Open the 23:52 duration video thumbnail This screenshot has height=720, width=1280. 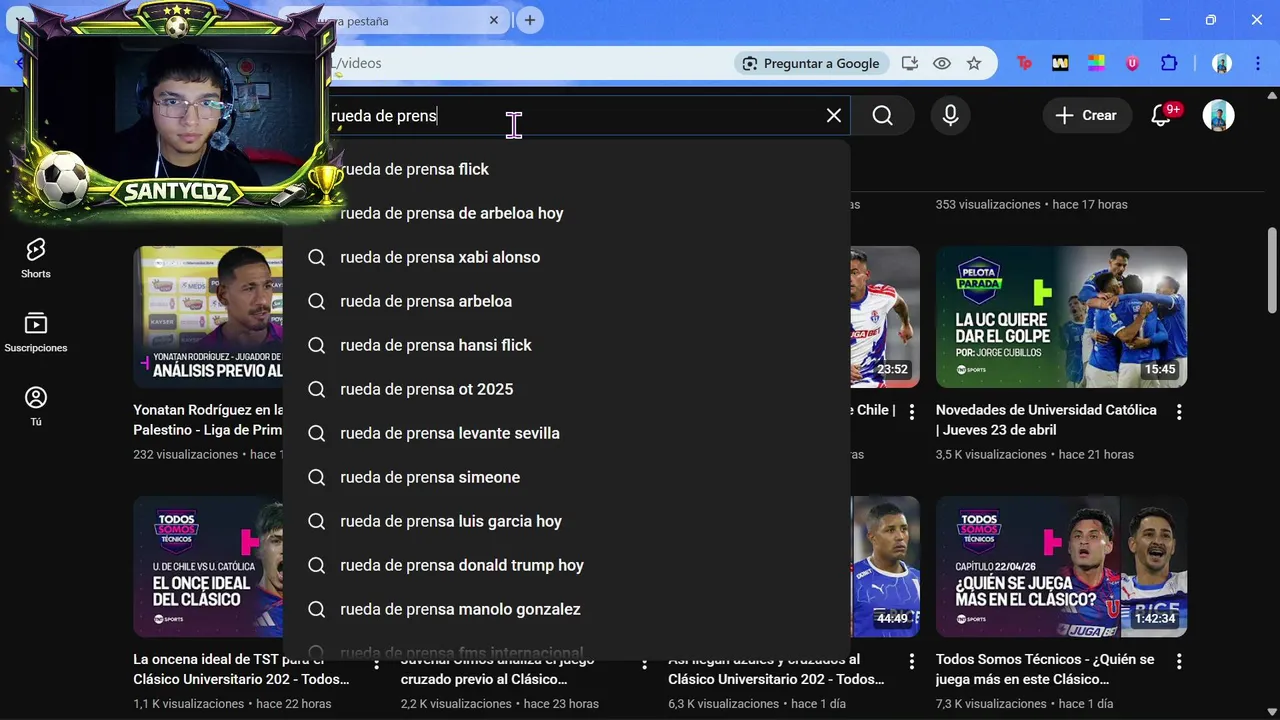click(x=885, y=317)
